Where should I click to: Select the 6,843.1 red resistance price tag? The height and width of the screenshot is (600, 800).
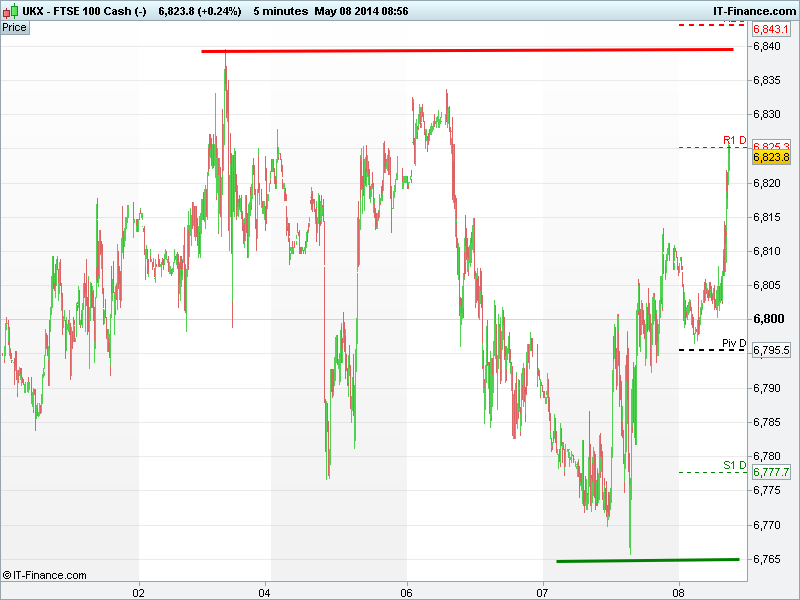[x=771, y=30]
